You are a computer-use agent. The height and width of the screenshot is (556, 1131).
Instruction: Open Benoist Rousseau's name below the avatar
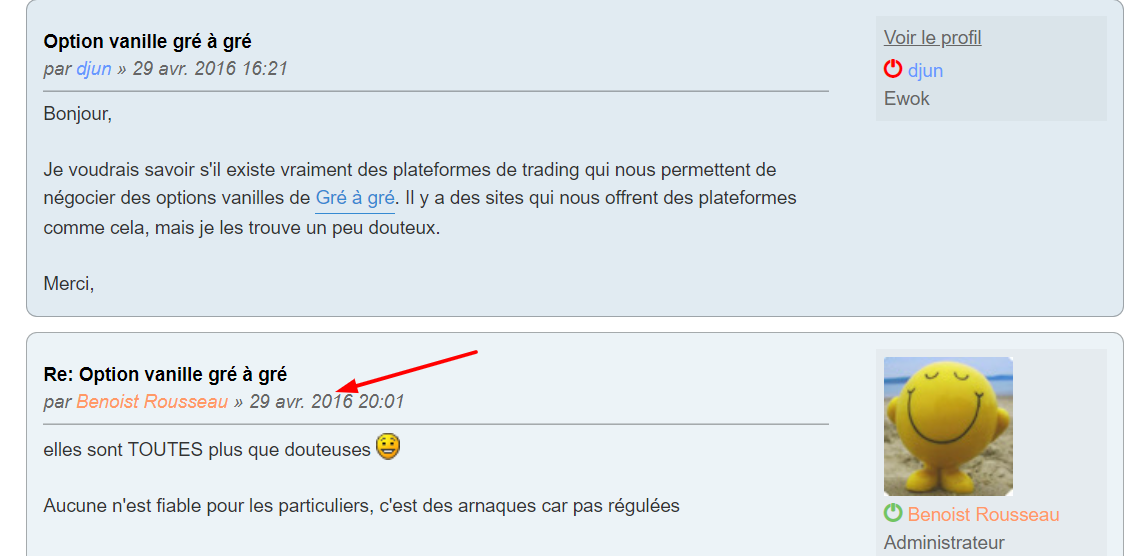(x=984, y=515)
